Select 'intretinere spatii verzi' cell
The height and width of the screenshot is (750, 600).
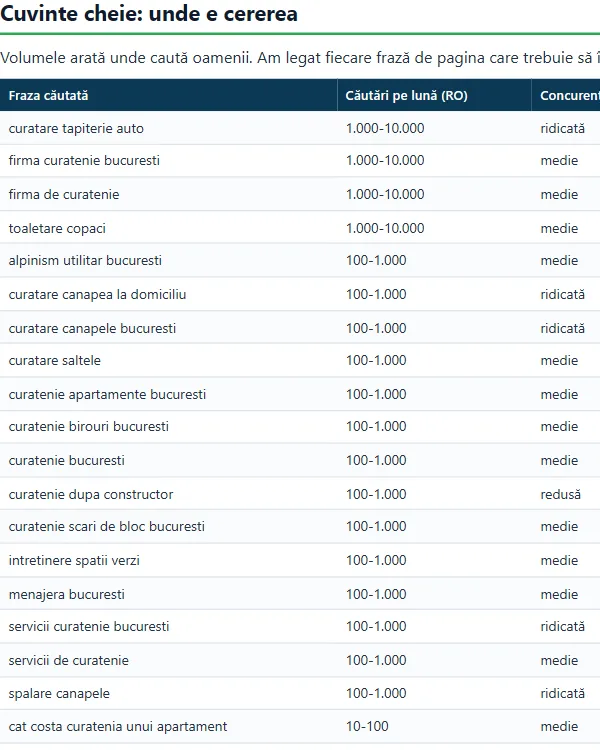(168, 560)
